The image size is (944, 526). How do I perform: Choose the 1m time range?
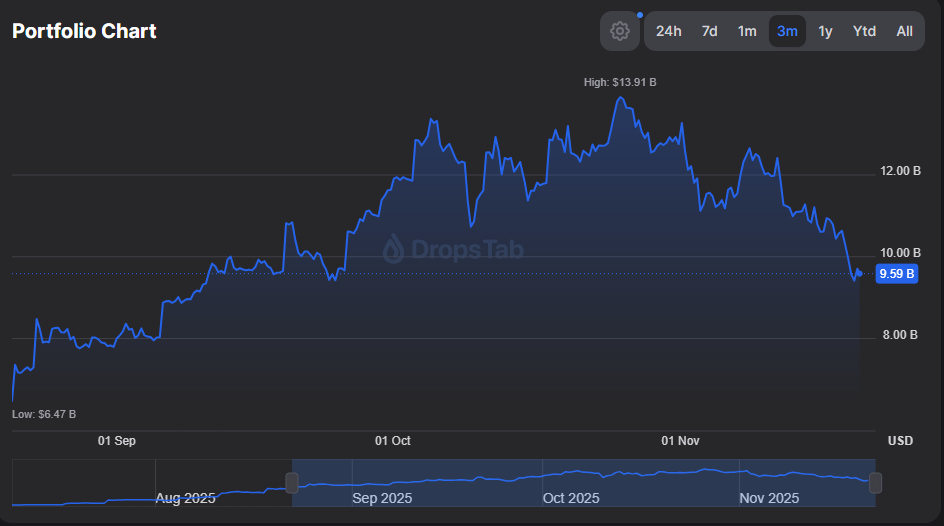747,31
